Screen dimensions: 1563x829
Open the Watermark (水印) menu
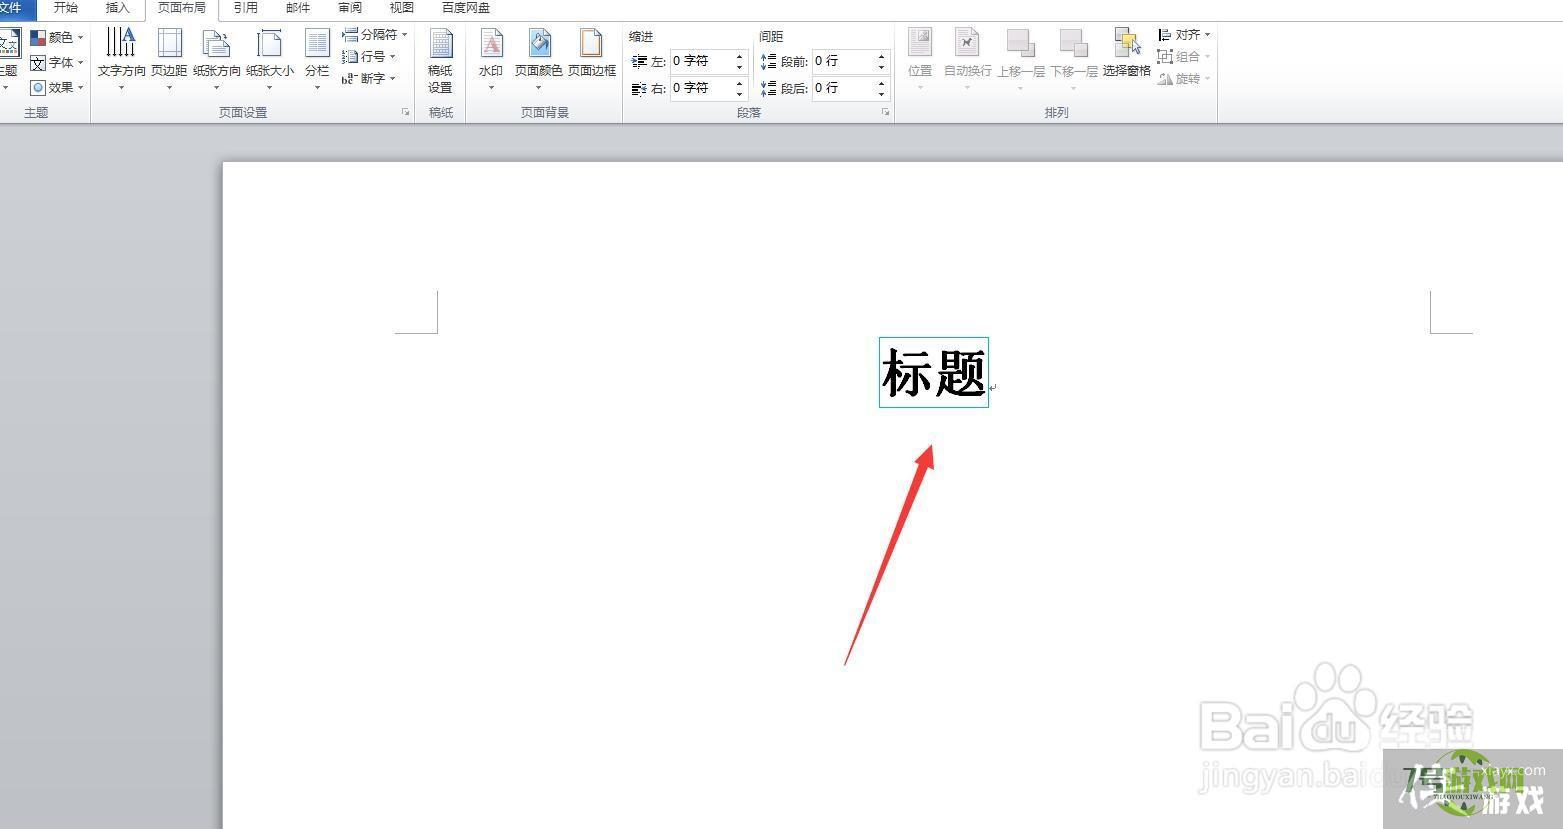tap(491, 60)
